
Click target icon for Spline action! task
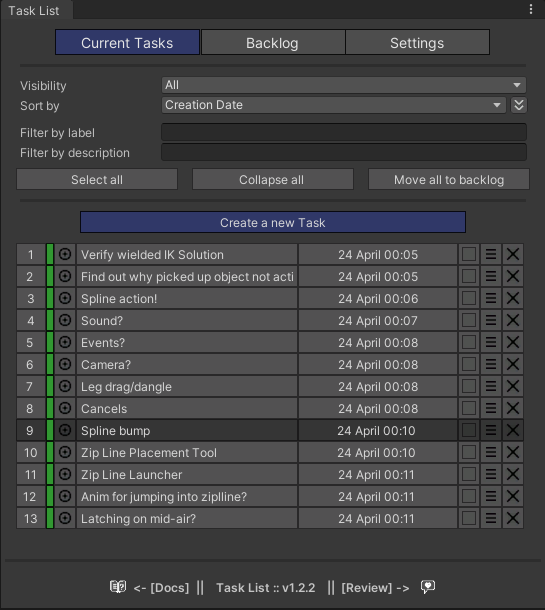pyautogui.click(x=65, y=298)
